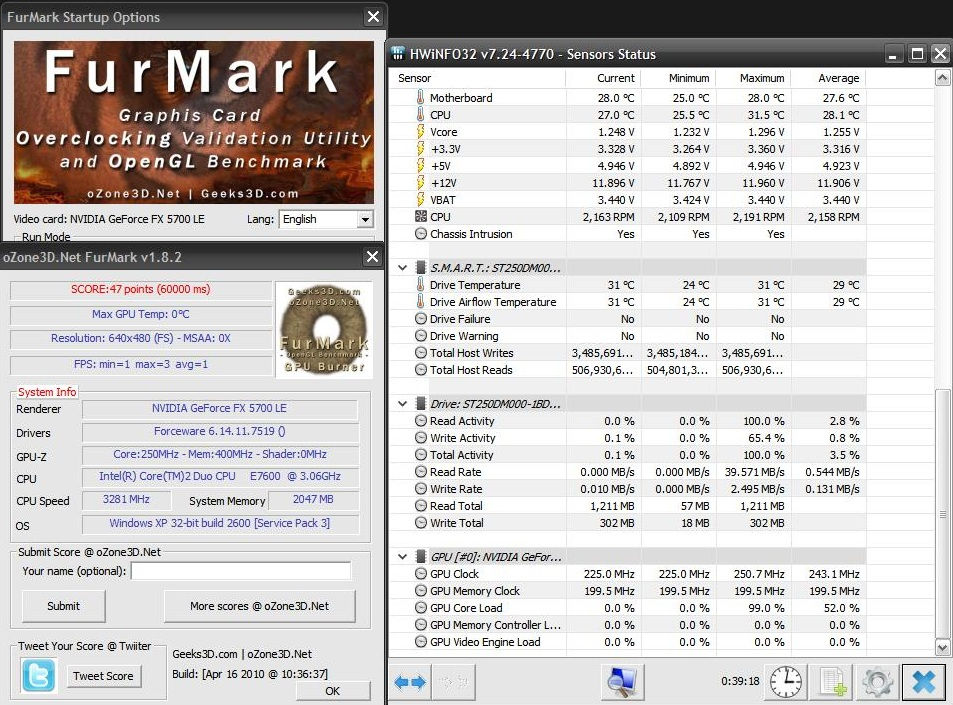953x705 pixels.
Task: Click the HWiNFO vertical scrollbar thumb
Action: pyautogui.click(x=942, y=513)
